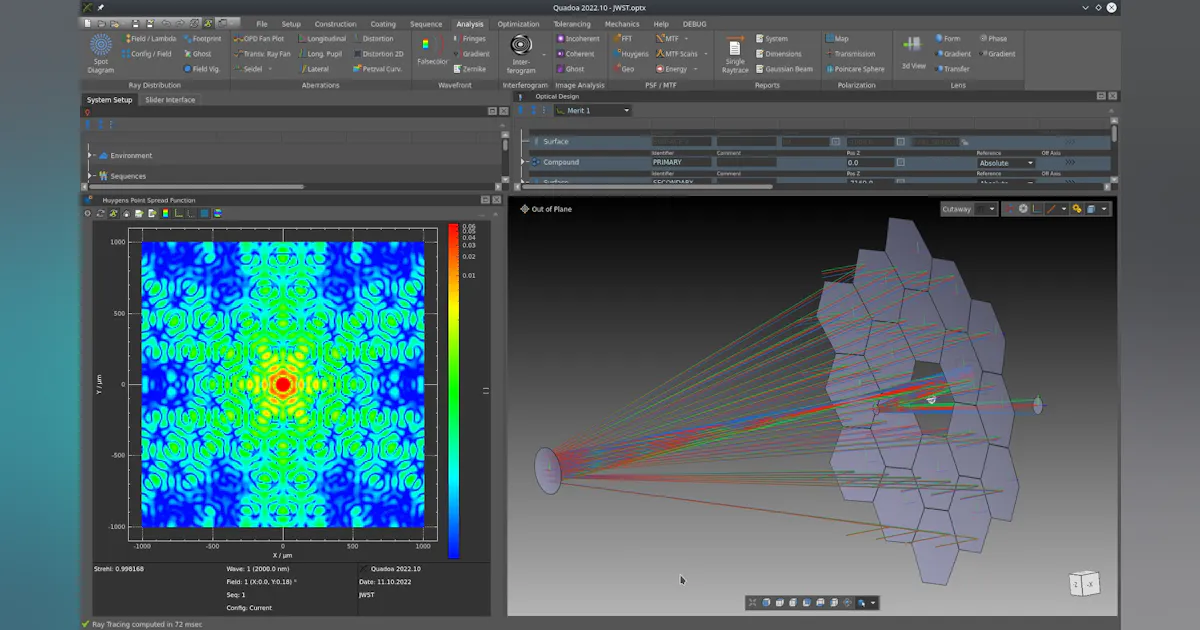This screenshot has width=1200, height=630.
Task: Click the Optical Design vertical scrollbar
Action: coord(1114,133)
